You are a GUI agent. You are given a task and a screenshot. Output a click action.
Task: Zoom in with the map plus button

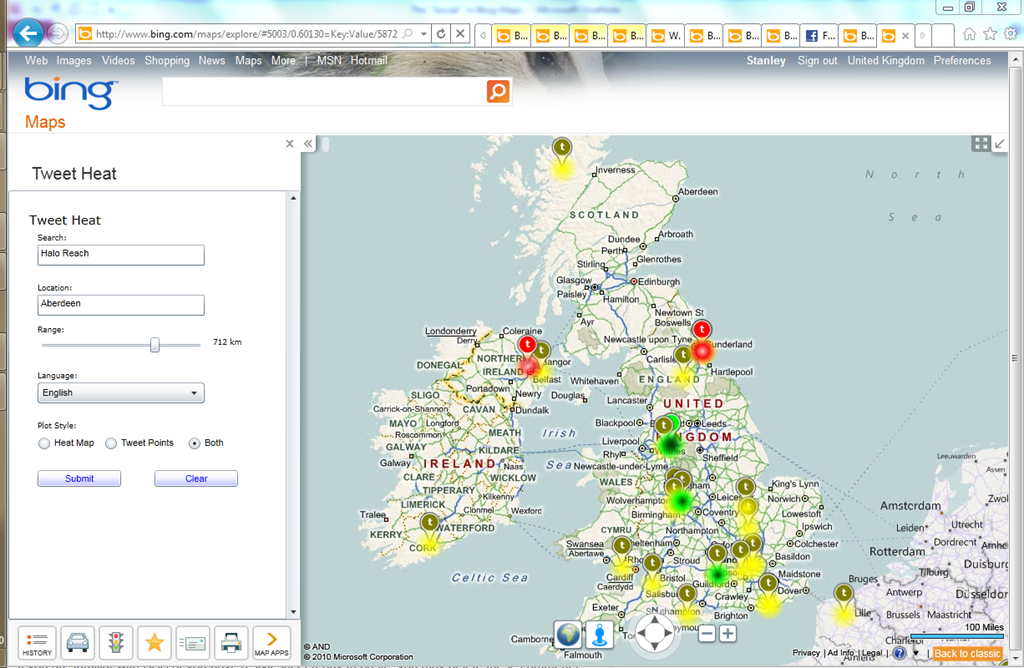727,633
